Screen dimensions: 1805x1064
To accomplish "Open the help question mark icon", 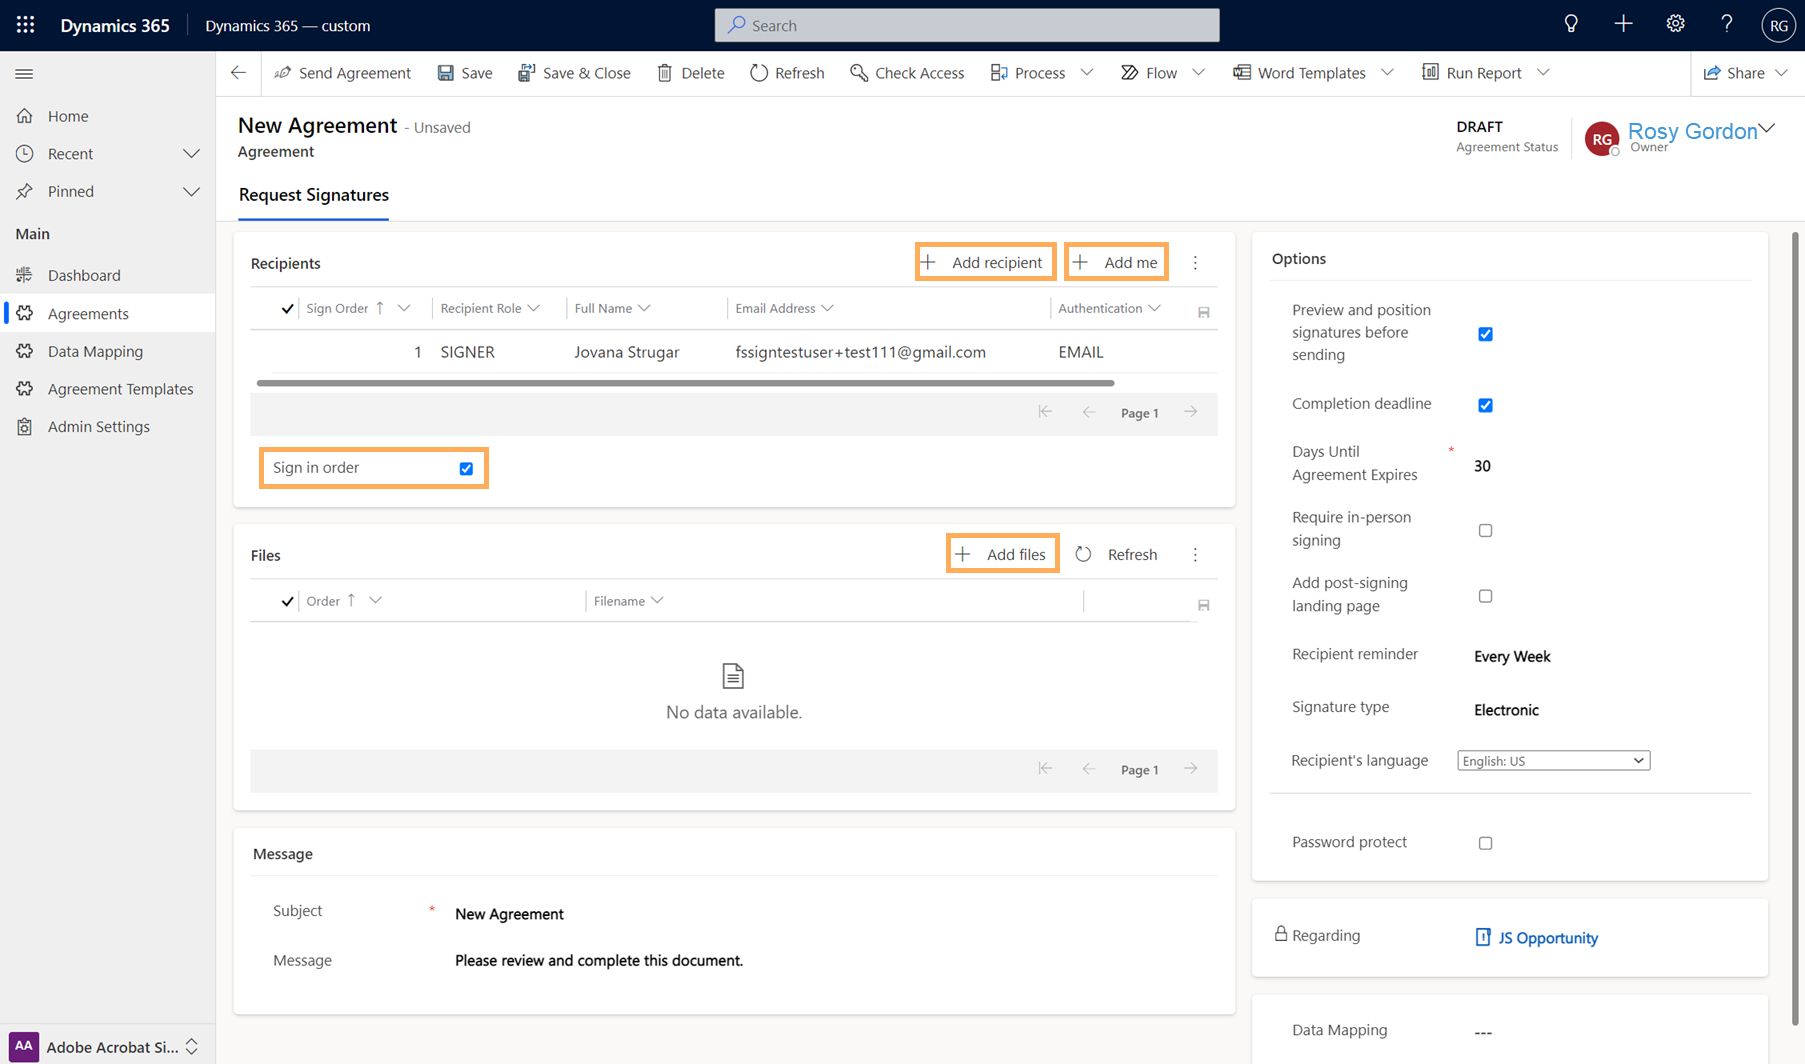I will coord(1727,25).
